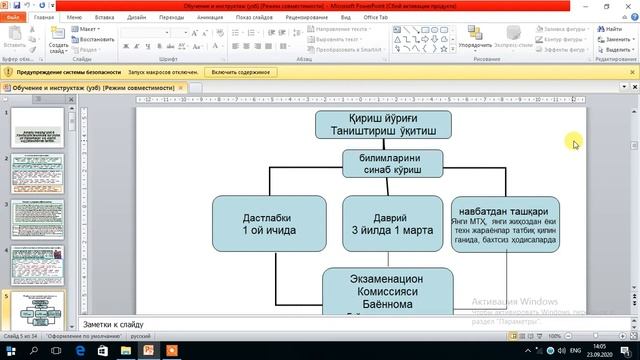
Task: Open the Change Case Aa dropdown
Action: 197,47
